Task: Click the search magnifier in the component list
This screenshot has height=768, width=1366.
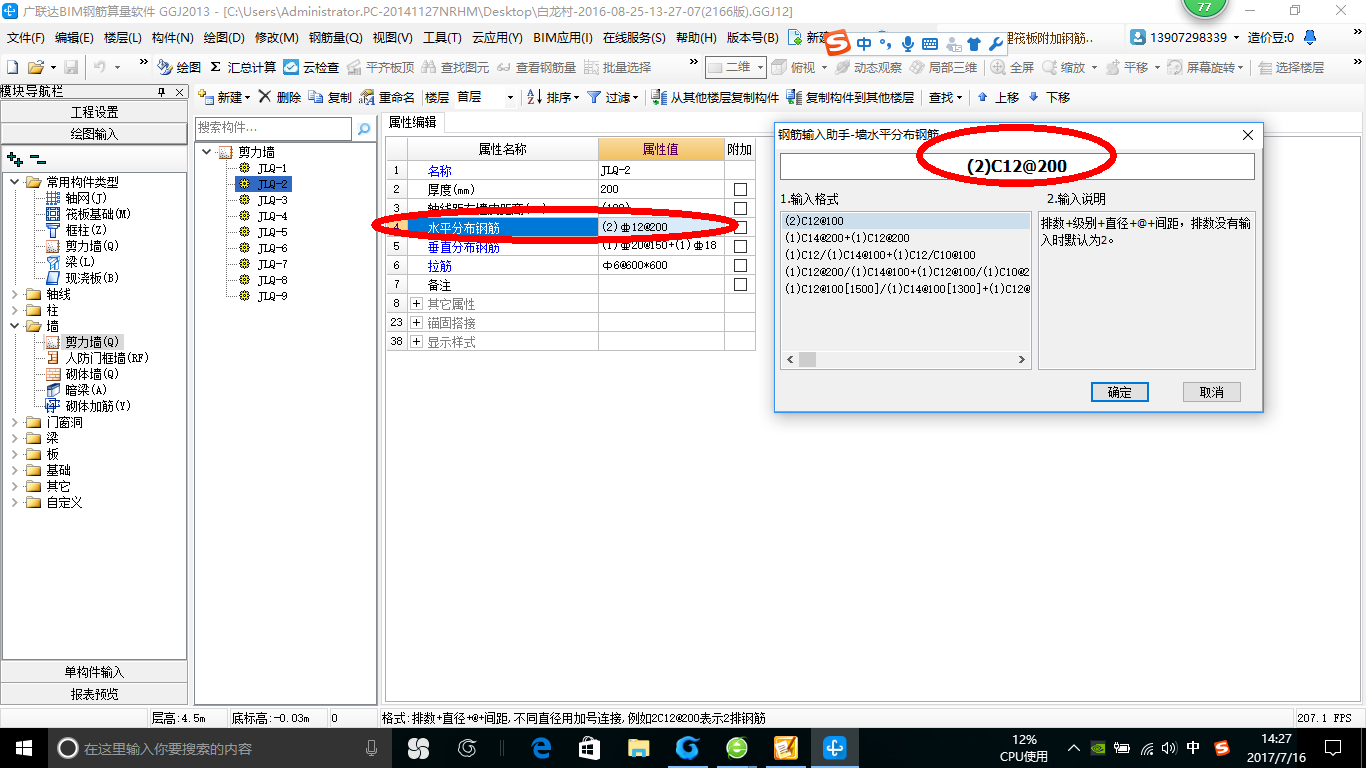Action: [x=365, y=128]
